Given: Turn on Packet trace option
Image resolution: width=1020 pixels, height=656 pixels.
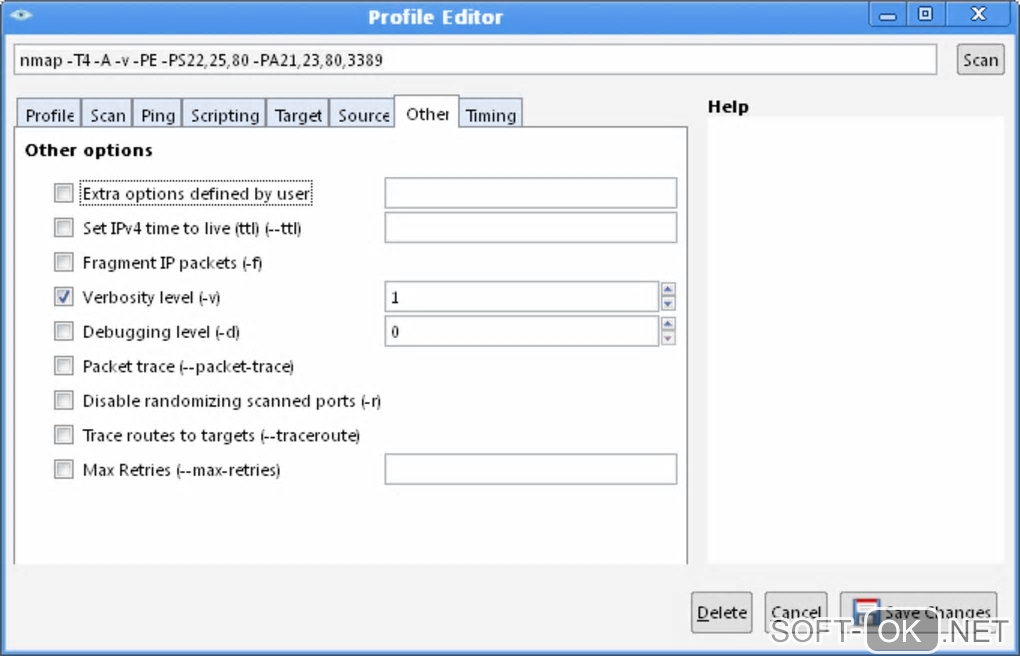Looking at the screenshot, I should (x=64, y=366).
